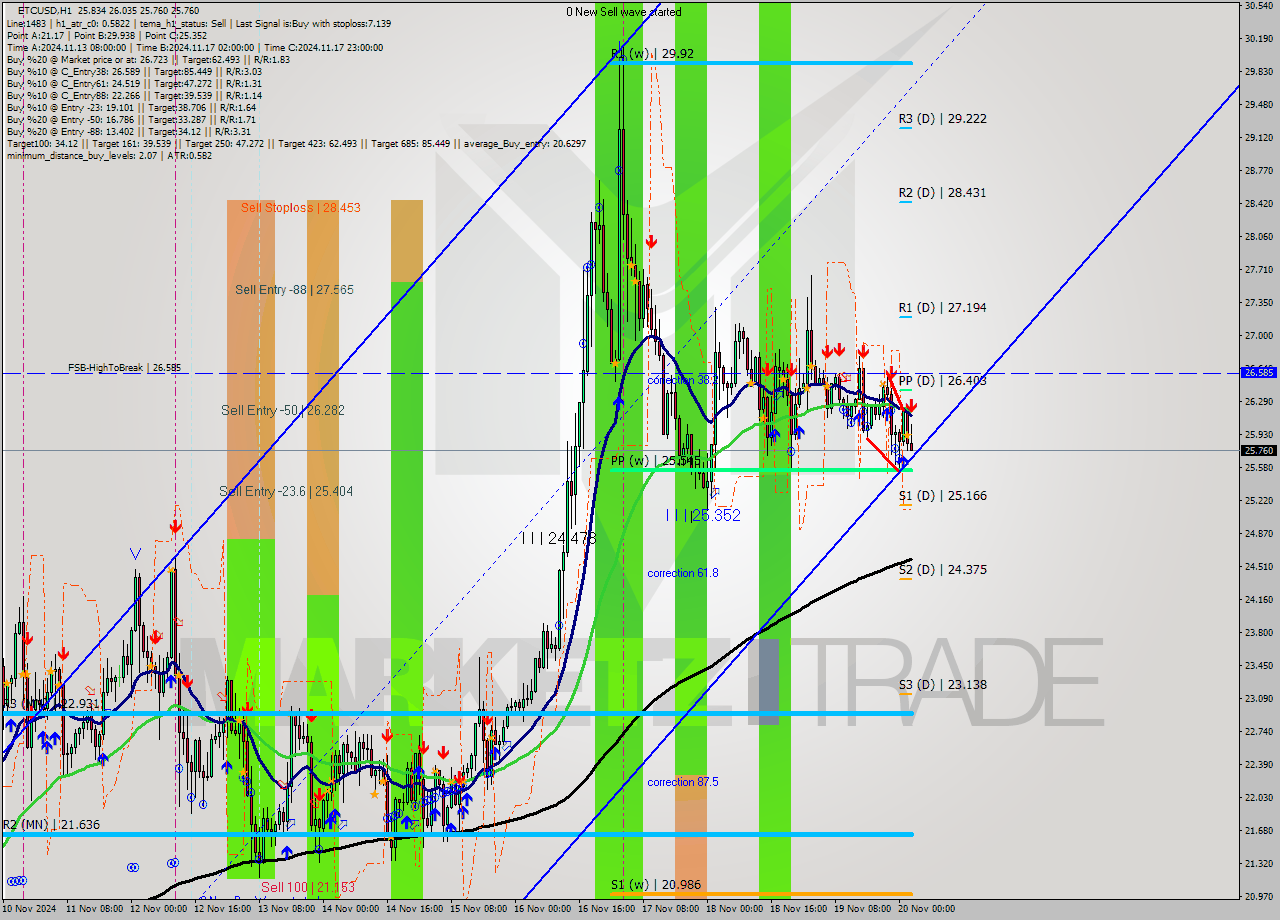
Task: Select the 'correction 87.5' label
Action: [x=683, y=782]
